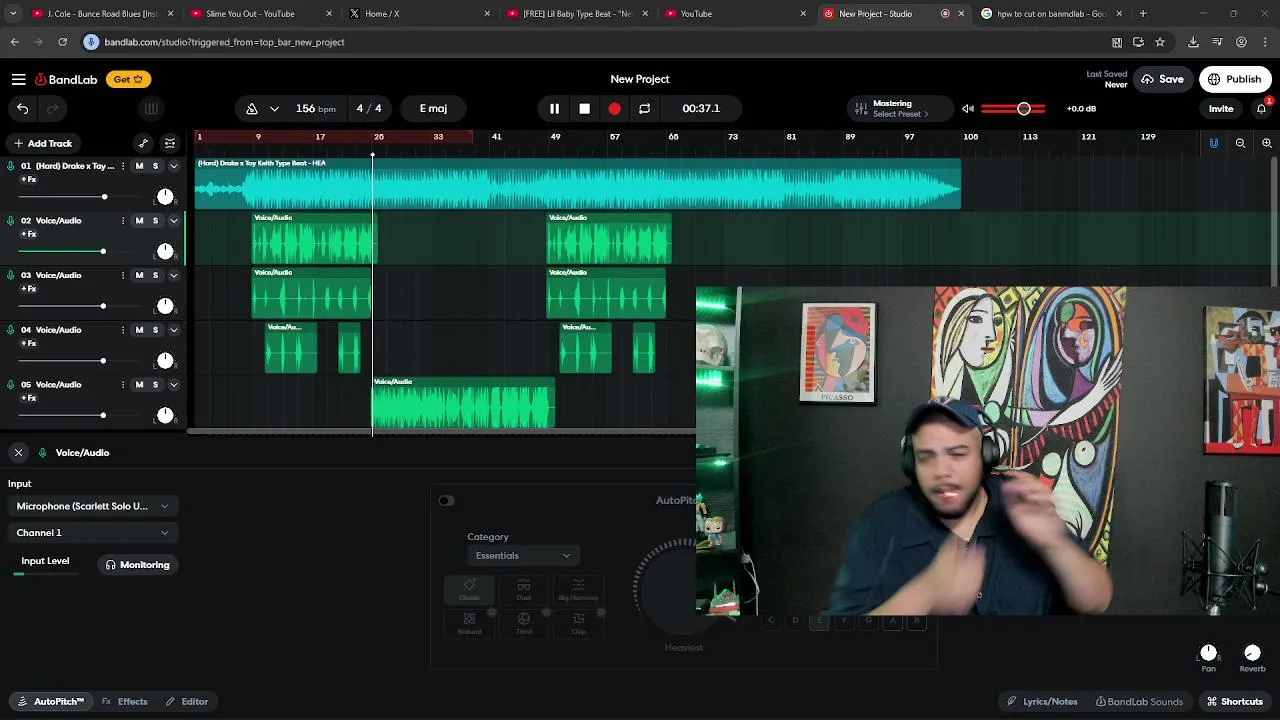The width and height of the screenshot is (1280, 720).
Task: Toggle the magnet snap-to-grid icon
Action: (x=1214, y=143)
